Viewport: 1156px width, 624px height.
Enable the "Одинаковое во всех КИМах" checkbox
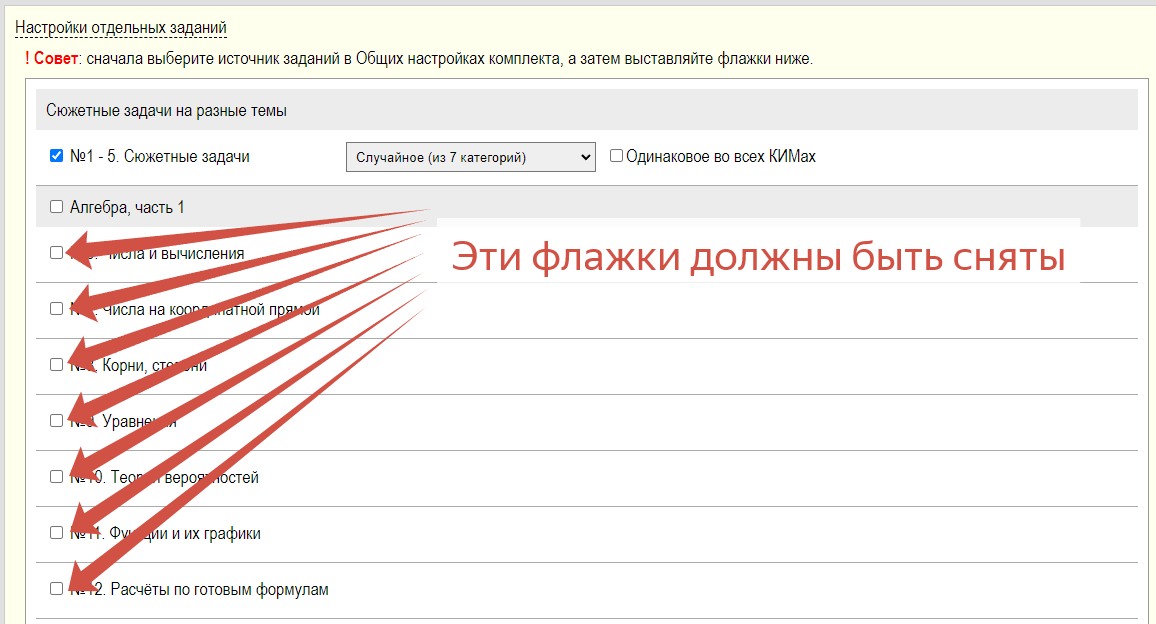[617, 156]
